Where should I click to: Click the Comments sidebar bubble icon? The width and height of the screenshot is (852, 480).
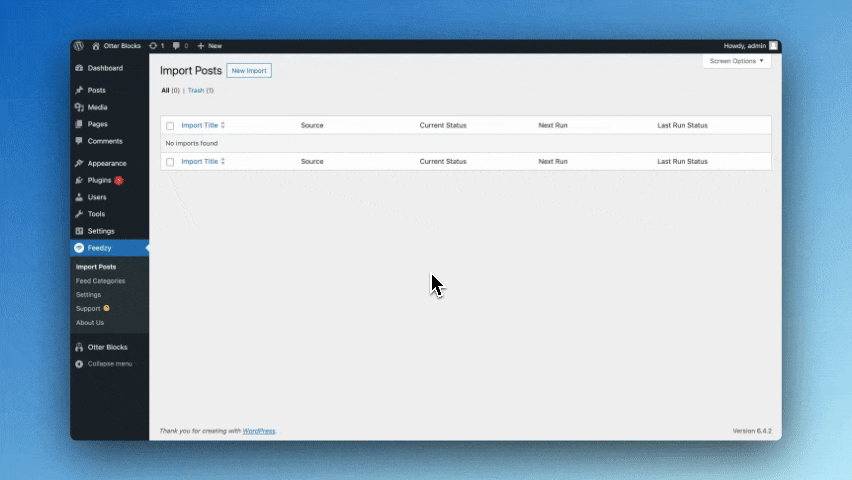click(x=79, y=141)
